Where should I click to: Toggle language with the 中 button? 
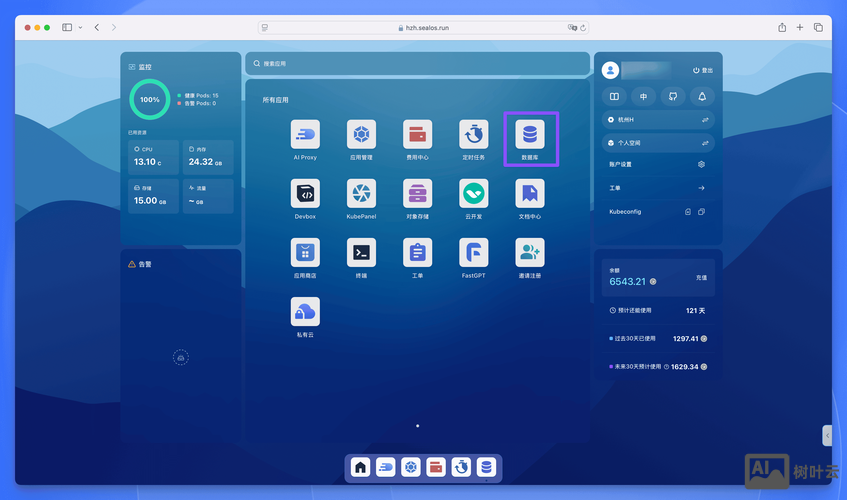(x=644, y=97)
